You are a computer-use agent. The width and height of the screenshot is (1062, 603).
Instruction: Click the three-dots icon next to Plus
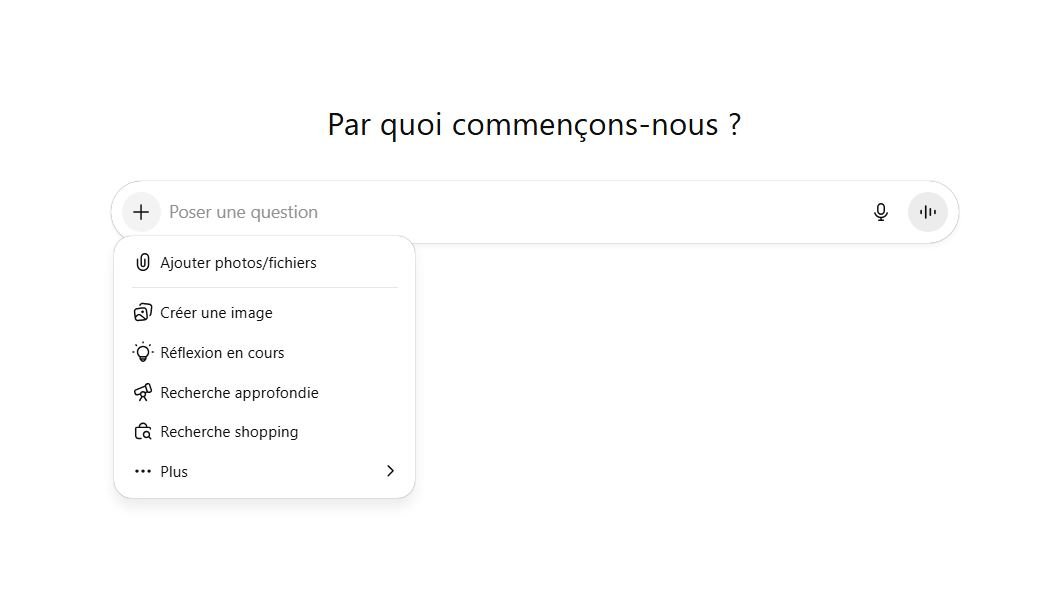[143, 471]
